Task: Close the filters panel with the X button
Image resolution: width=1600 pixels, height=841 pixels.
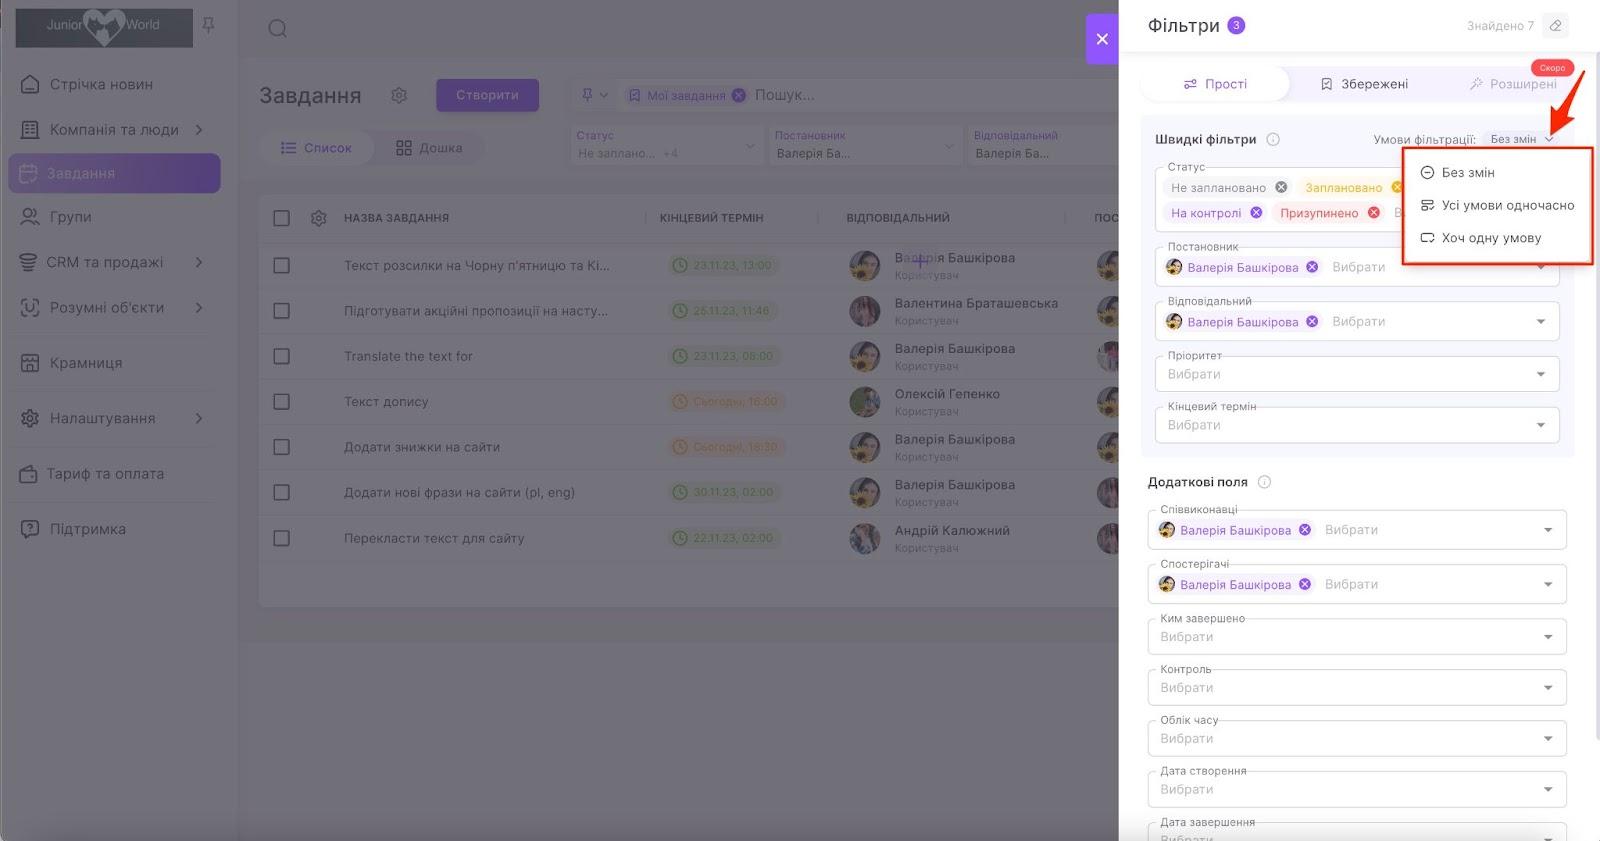Action: (x=1102, y=39)
